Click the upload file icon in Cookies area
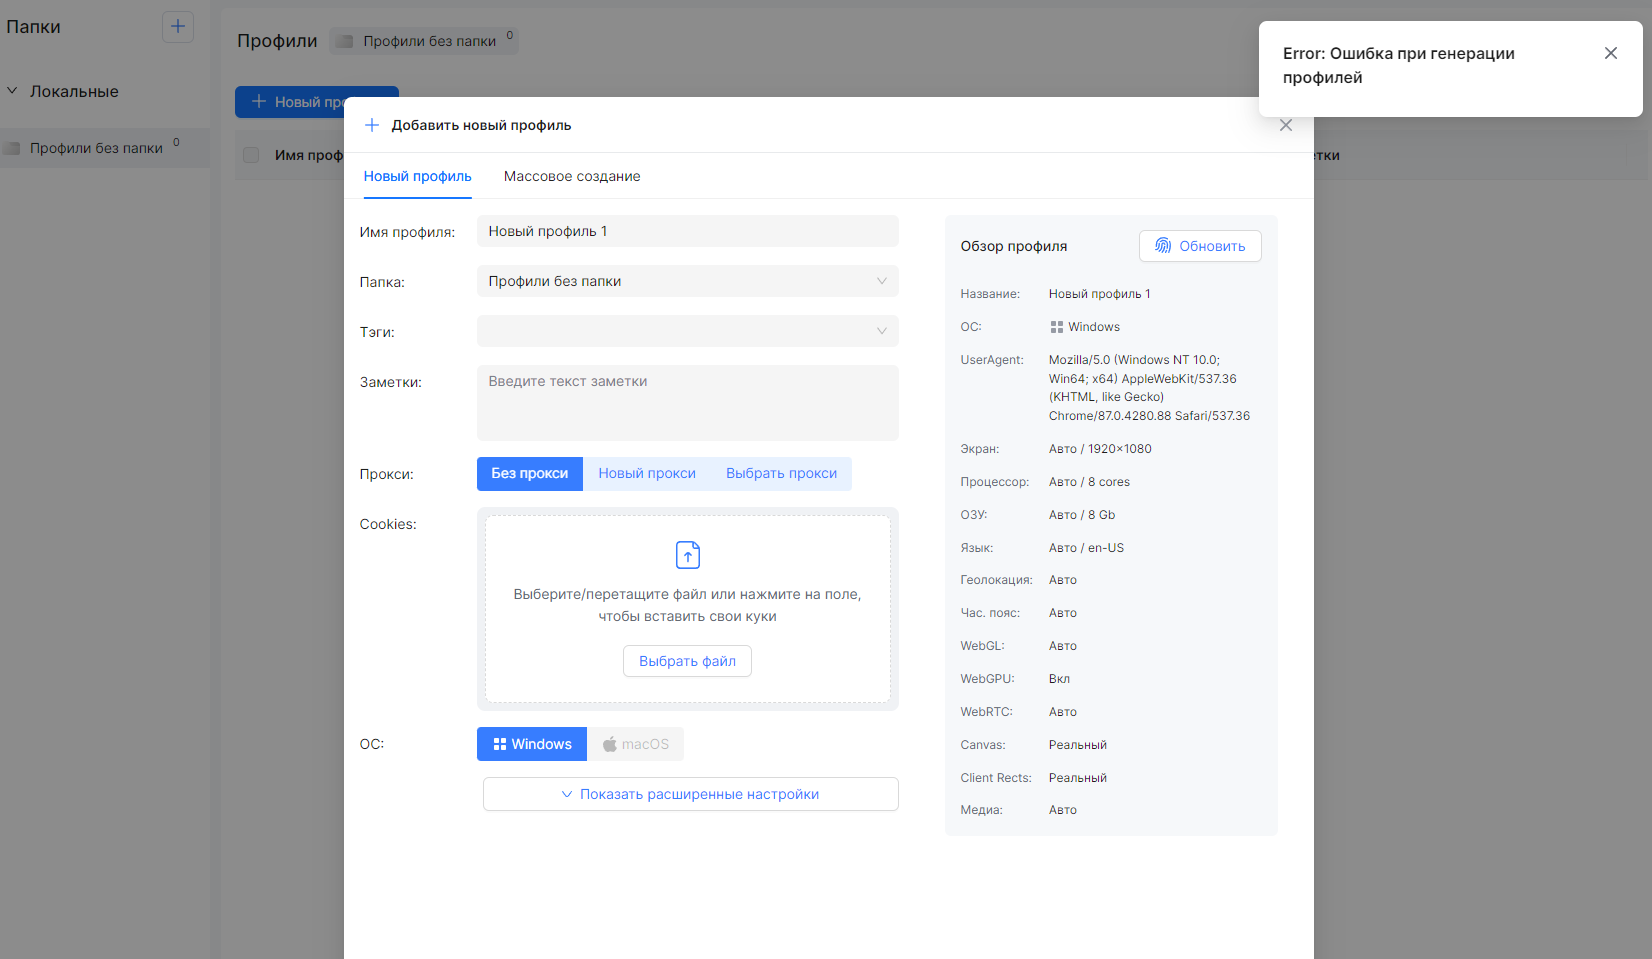This screenshot has width=1652, height=959. tap(688, 554)
